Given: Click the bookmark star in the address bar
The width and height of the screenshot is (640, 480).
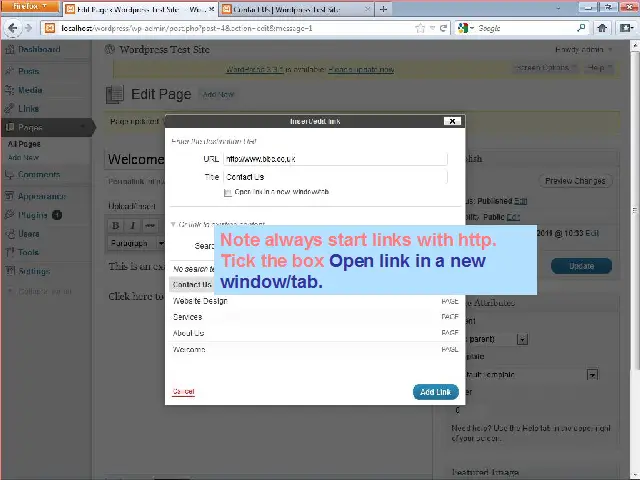Looking at the screenshot, I should [x=420, y=28].
